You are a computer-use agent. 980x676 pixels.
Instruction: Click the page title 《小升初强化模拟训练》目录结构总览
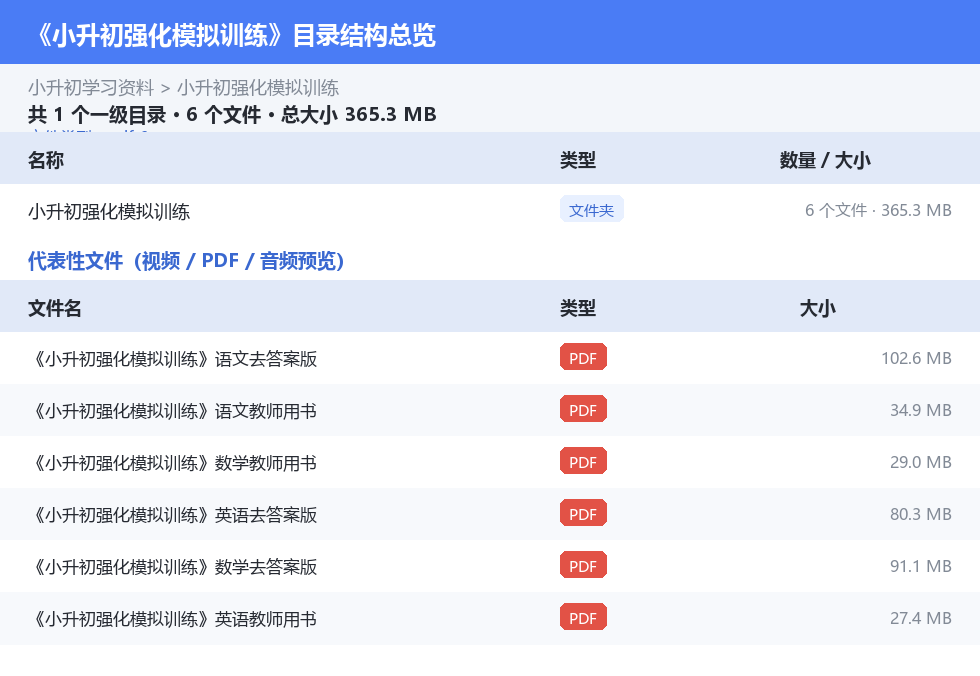[236, 35]
